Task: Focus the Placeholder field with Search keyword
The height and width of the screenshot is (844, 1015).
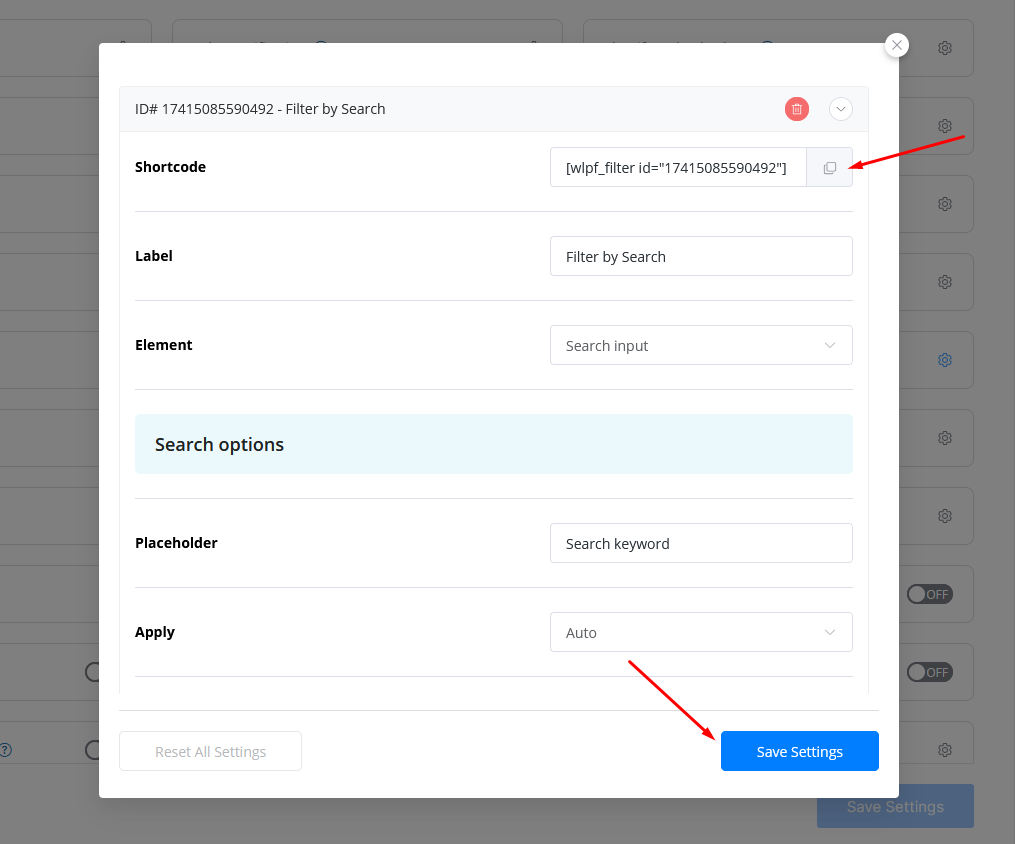Action: tap(701, 544)
